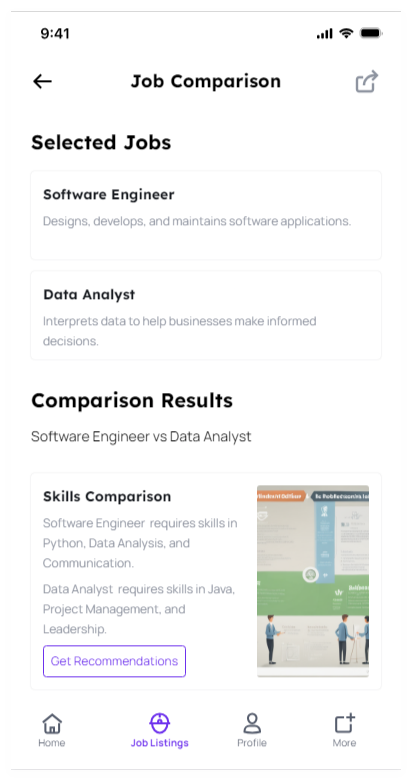Image resolution: width=412 pixels, height=781 pixels.
Task: Tap the battery indicator icon
Action: coord(371,33)
